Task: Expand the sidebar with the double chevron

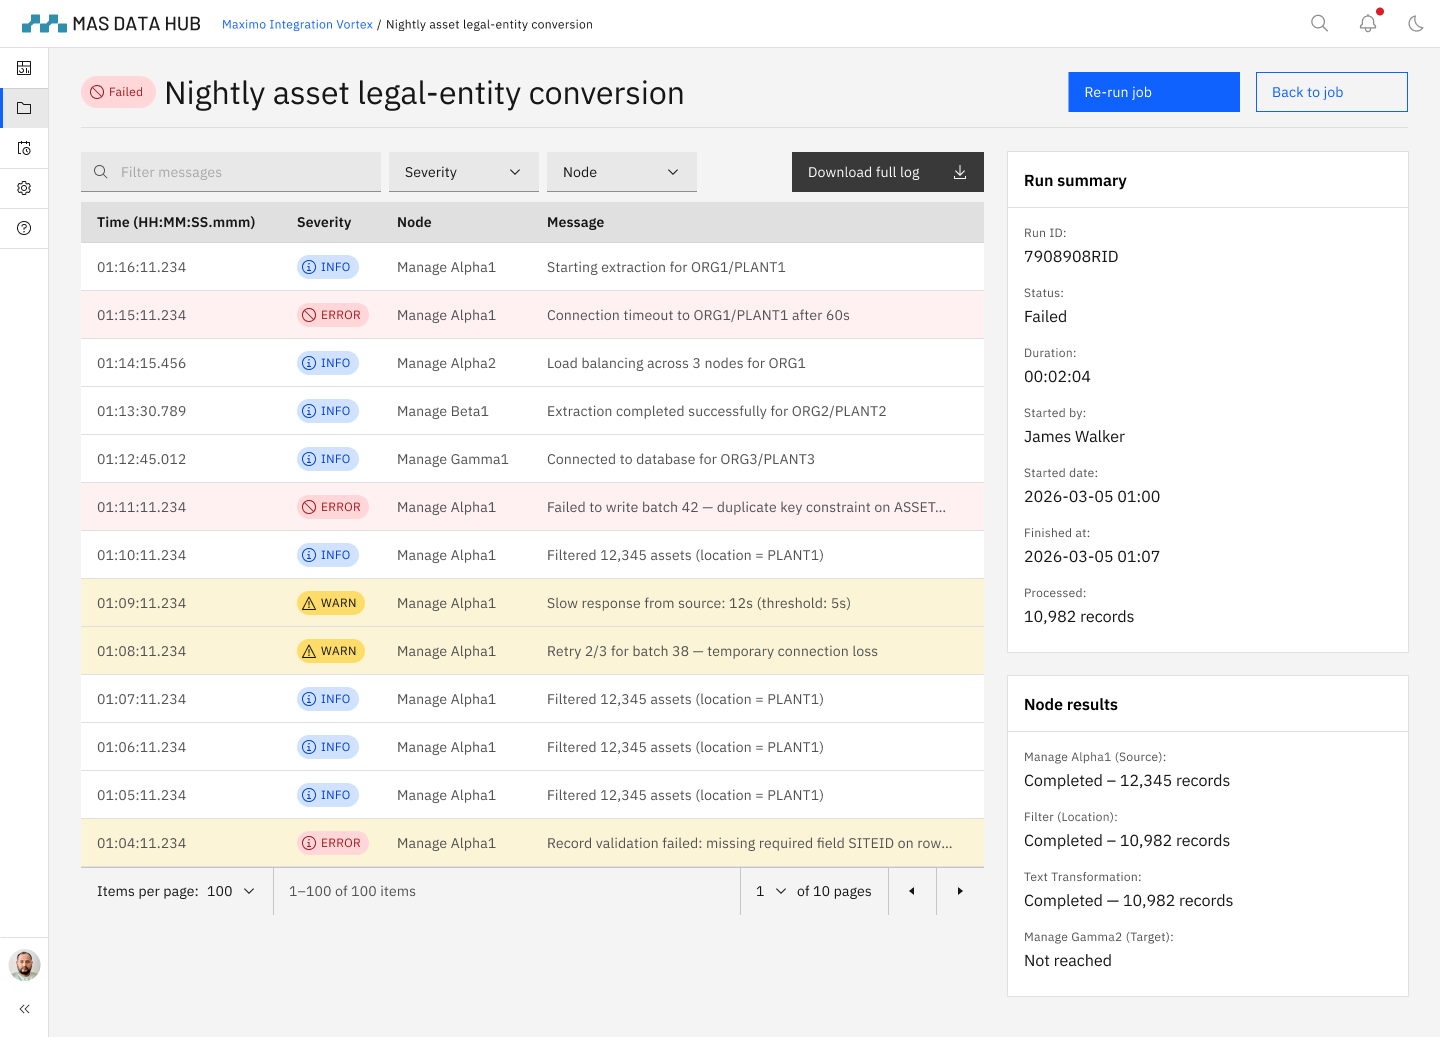Action: 24,1009
